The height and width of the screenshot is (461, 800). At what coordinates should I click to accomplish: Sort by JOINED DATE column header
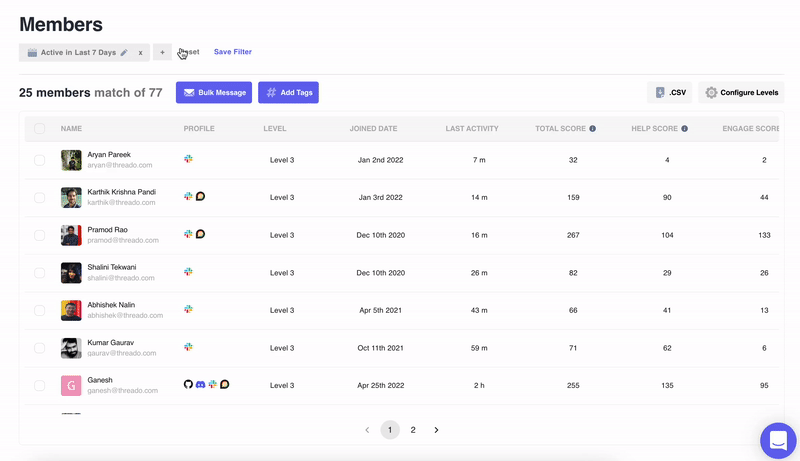coord(373,129)
